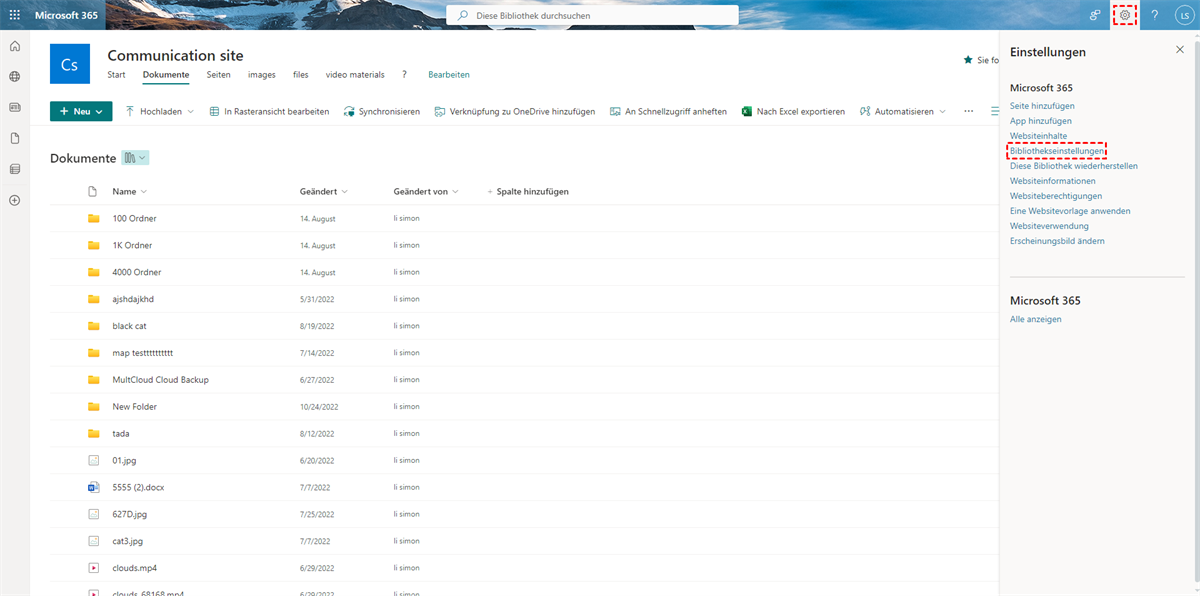Open the globe sites icon in left rail

coord(15,76)
